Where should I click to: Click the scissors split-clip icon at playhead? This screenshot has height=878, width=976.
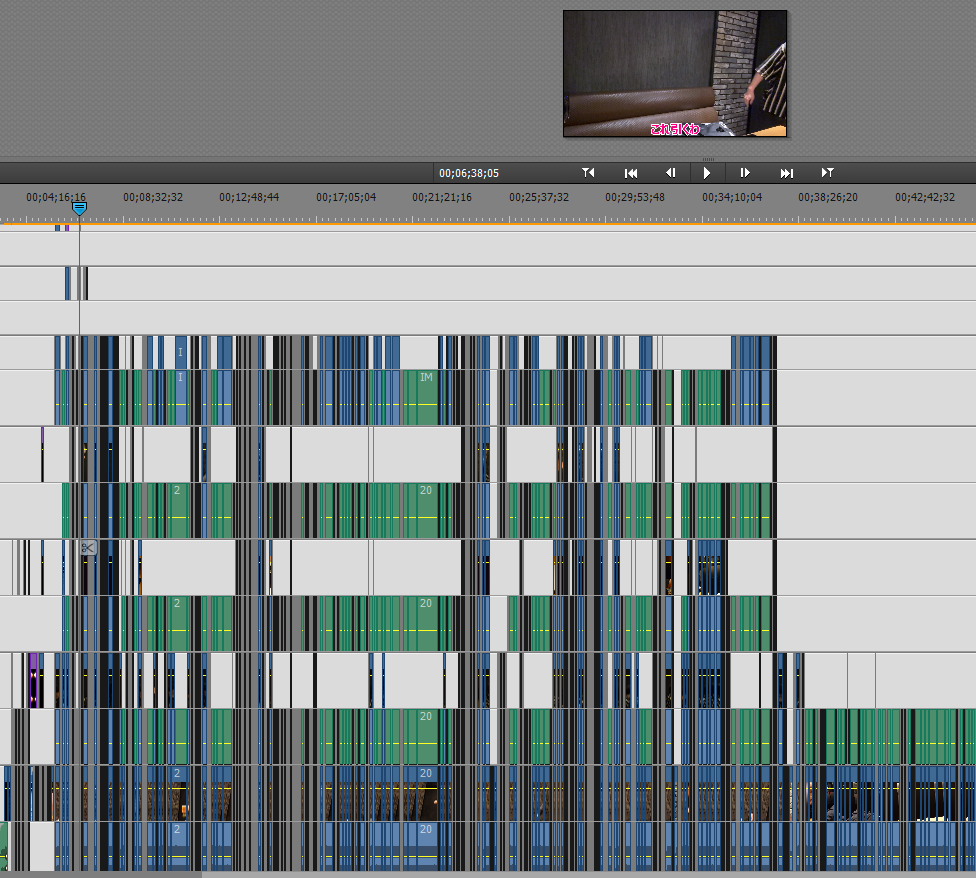click(x=88, y=548)
